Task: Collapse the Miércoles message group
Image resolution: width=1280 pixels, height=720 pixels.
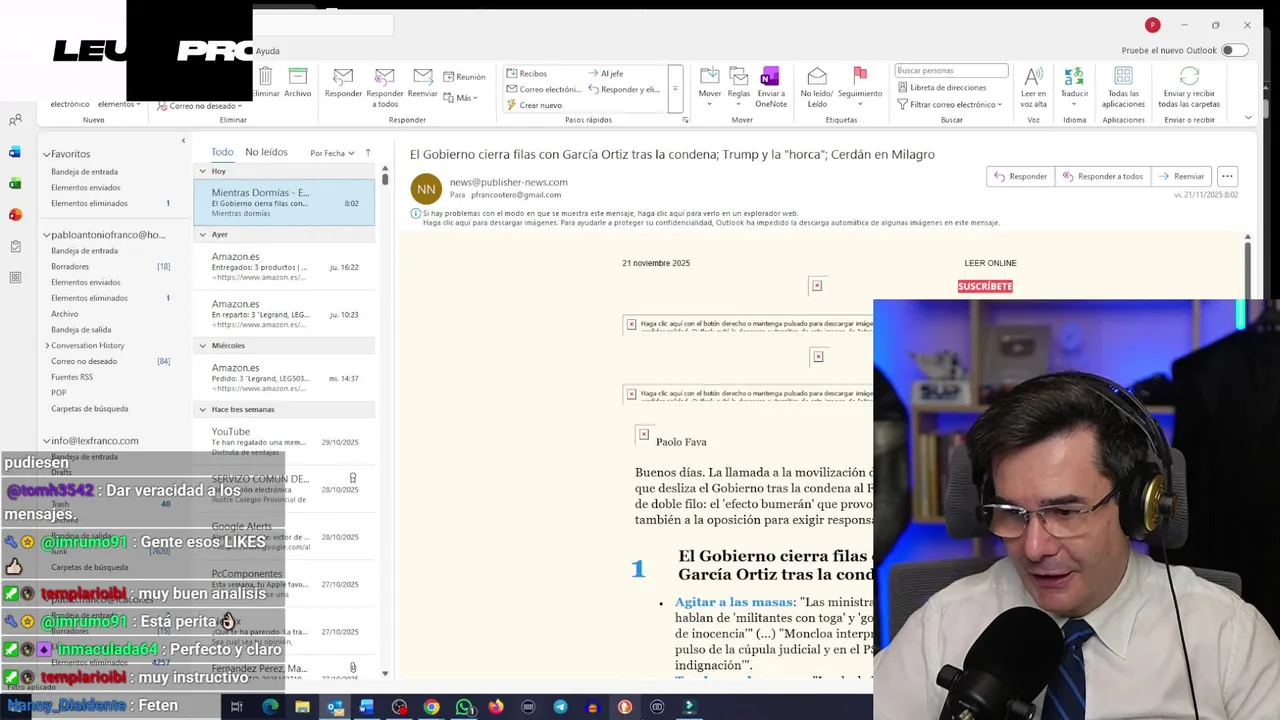Action: click(202, 345)
